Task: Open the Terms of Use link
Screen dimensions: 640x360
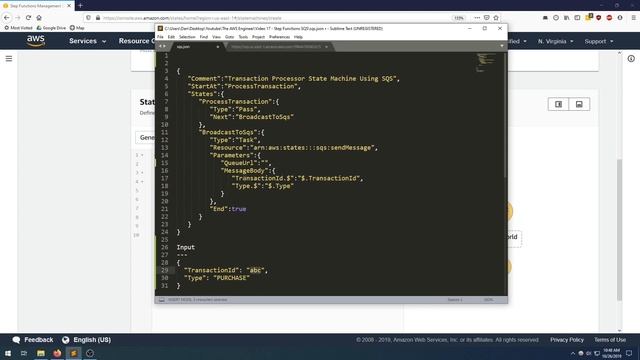Action: 610,340
